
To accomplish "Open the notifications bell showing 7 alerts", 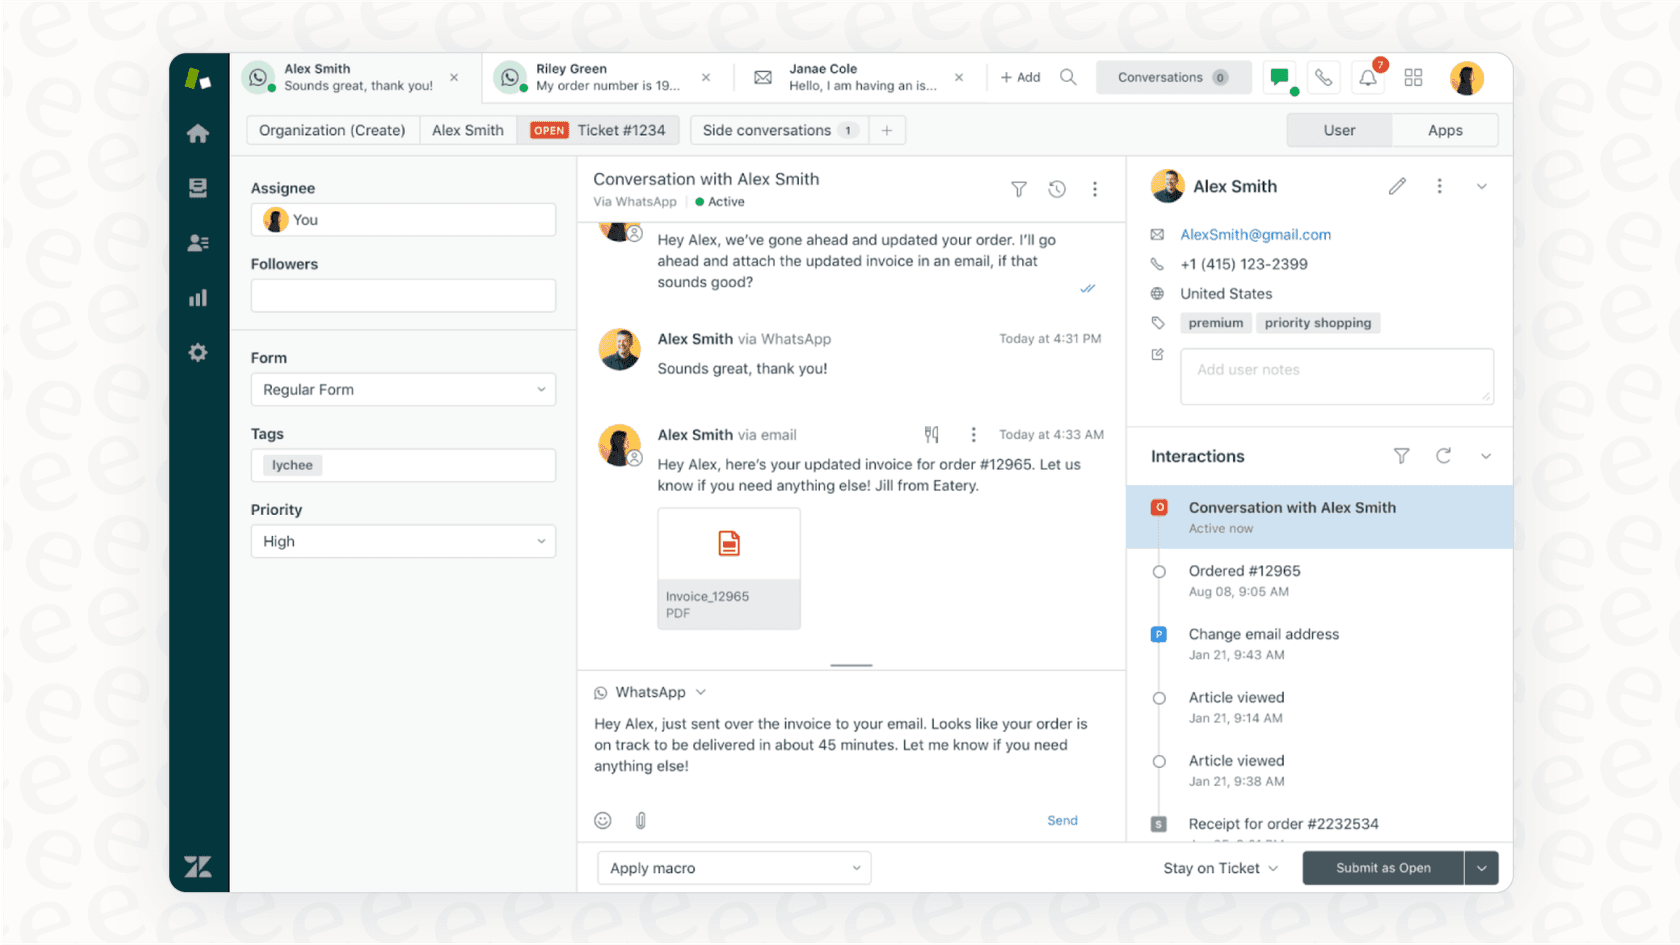I will pyautogui.click(x=1368, y=77).
